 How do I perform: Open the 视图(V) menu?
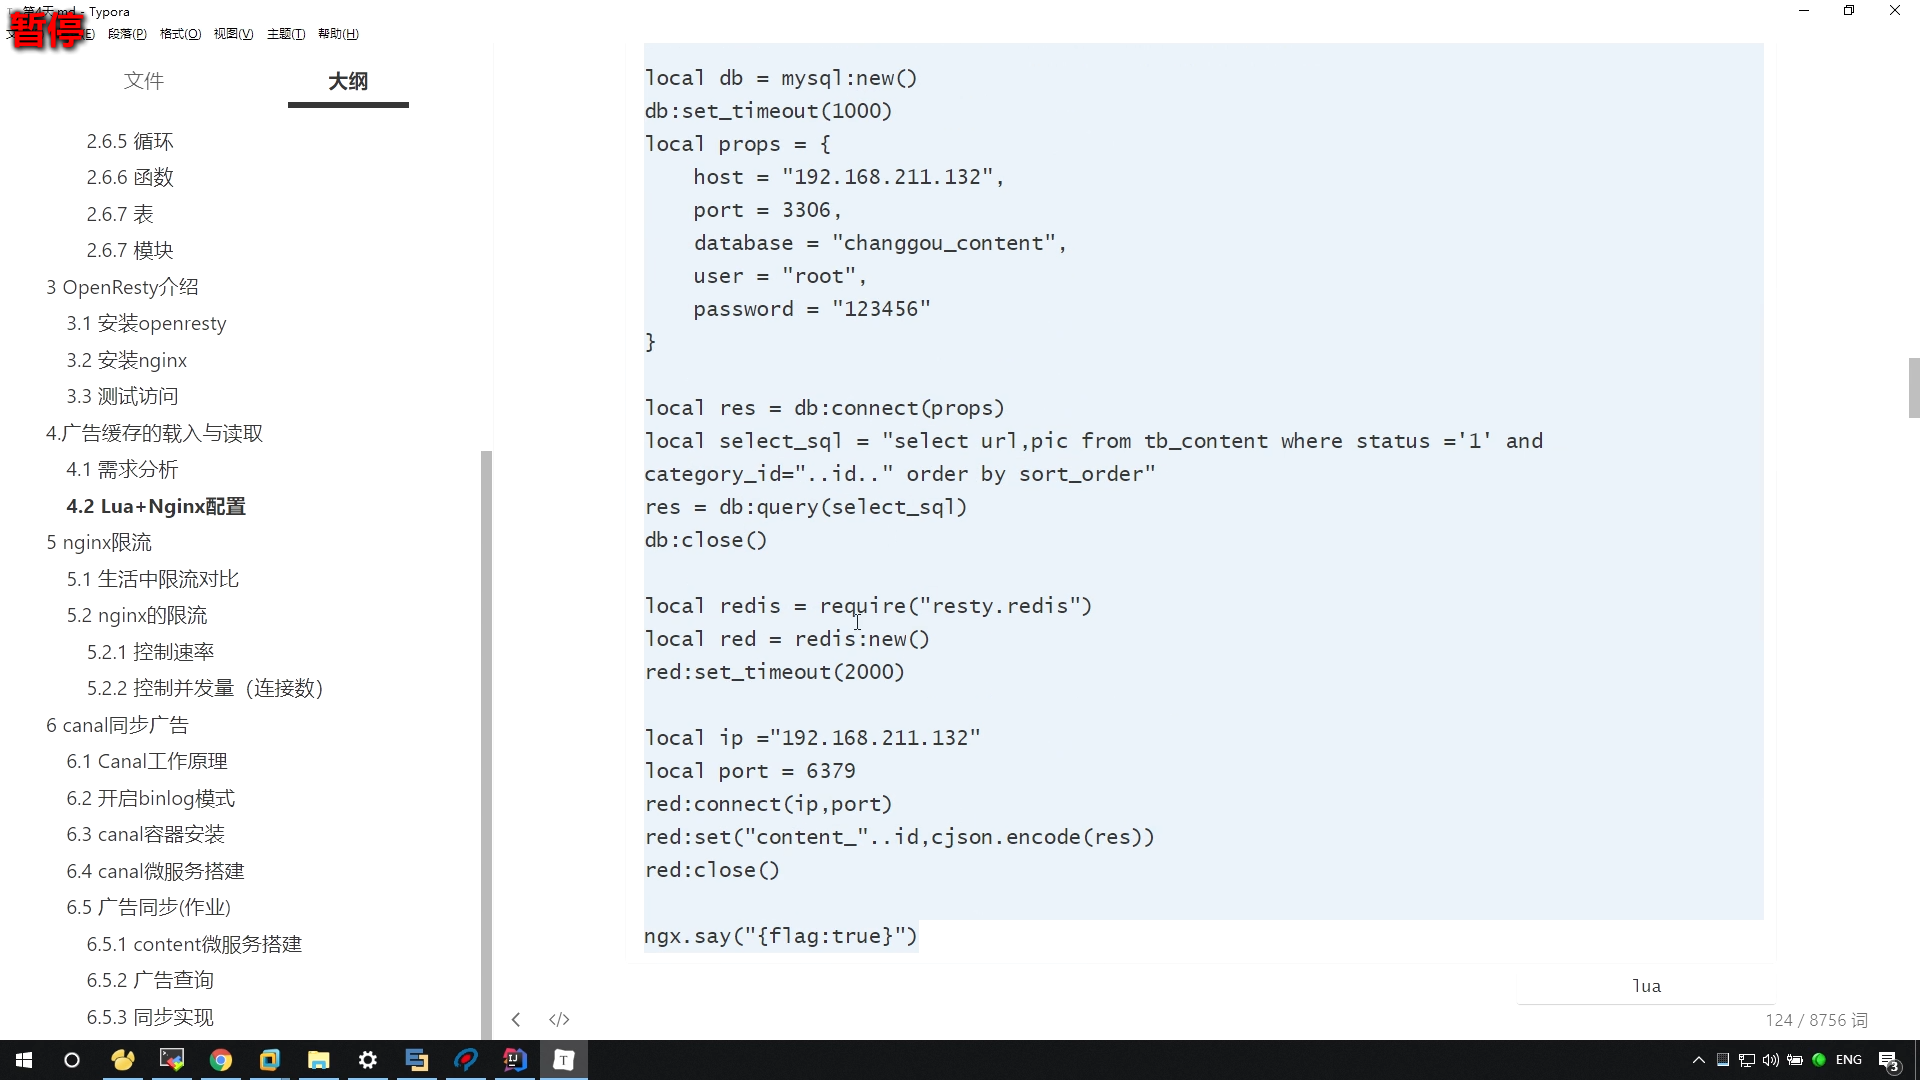point(233,34)
